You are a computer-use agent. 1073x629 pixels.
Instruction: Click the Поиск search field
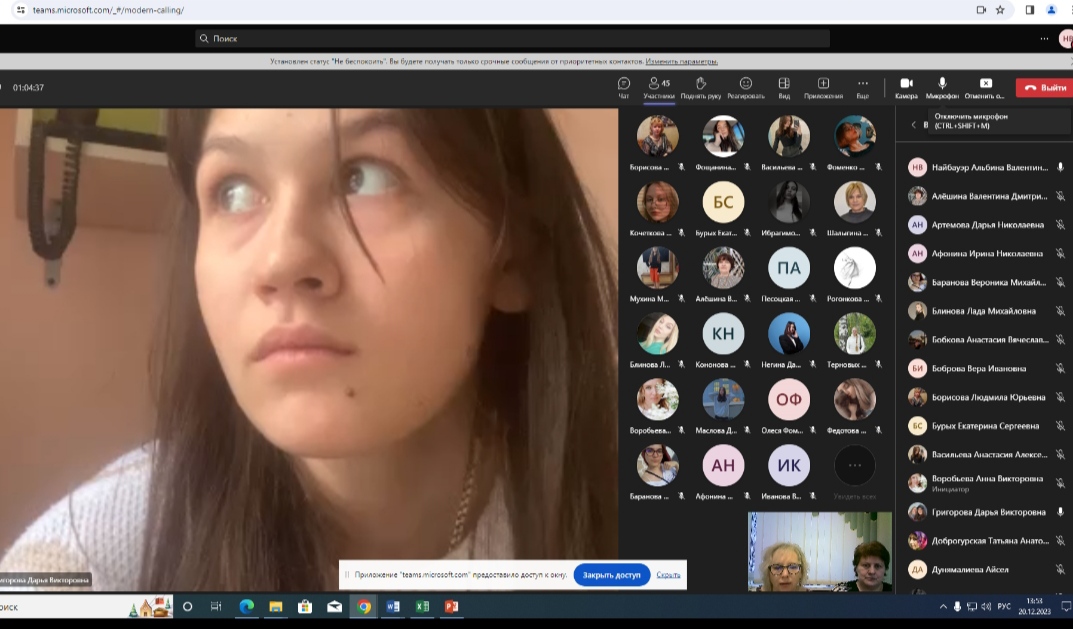tap(512, 38)
